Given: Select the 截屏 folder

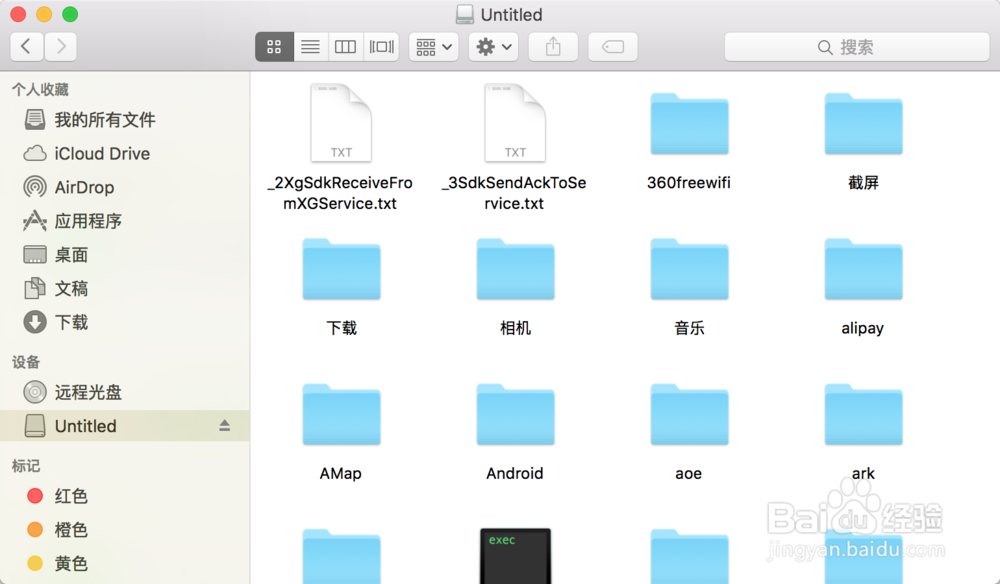Looking at the screenshot, I should click(x=864, y=124).
